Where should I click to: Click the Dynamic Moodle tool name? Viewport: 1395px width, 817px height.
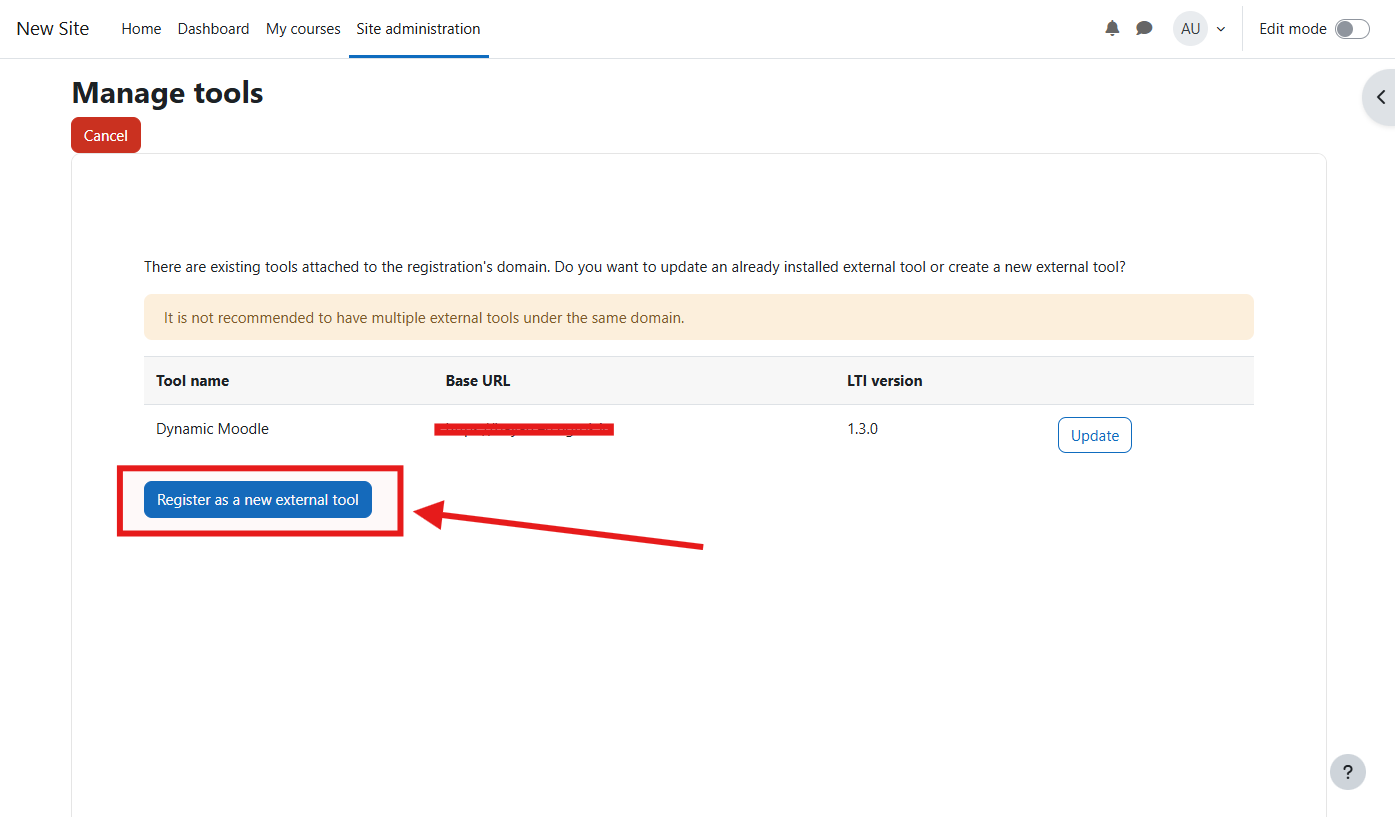pyautogui.click(x=212, y=429)
